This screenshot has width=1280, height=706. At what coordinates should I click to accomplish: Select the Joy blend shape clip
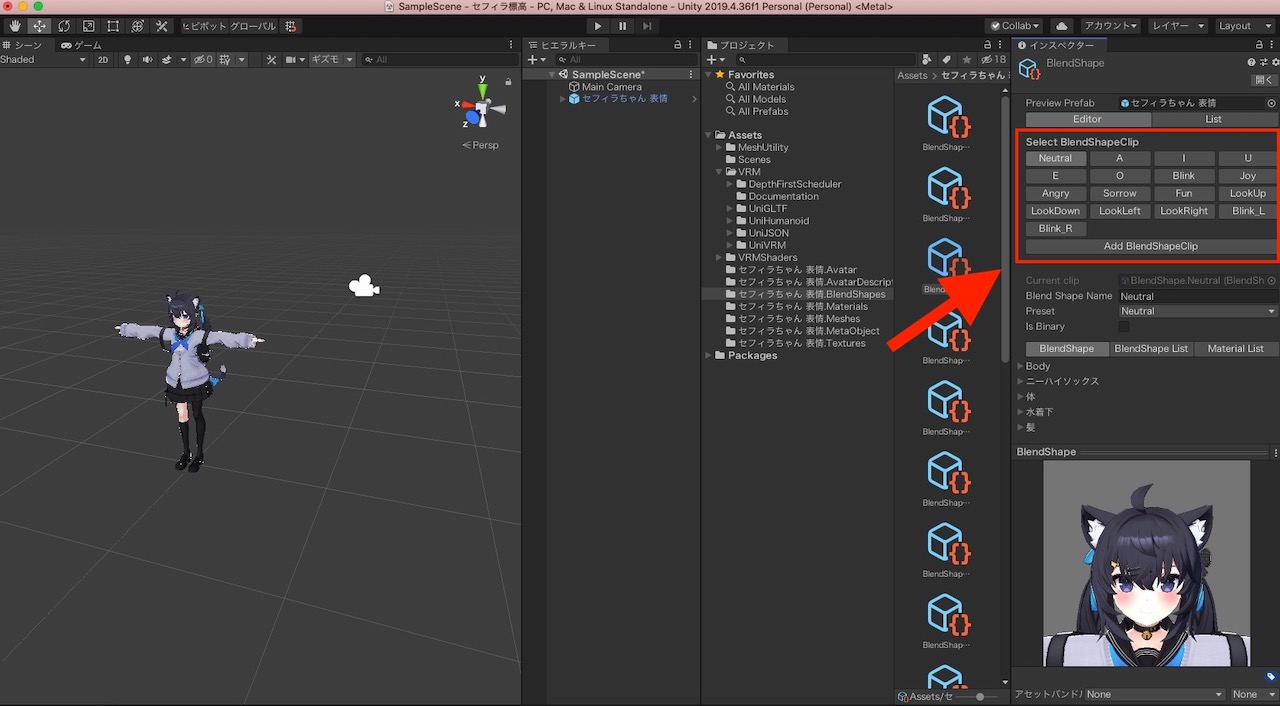coord(1247,176)
